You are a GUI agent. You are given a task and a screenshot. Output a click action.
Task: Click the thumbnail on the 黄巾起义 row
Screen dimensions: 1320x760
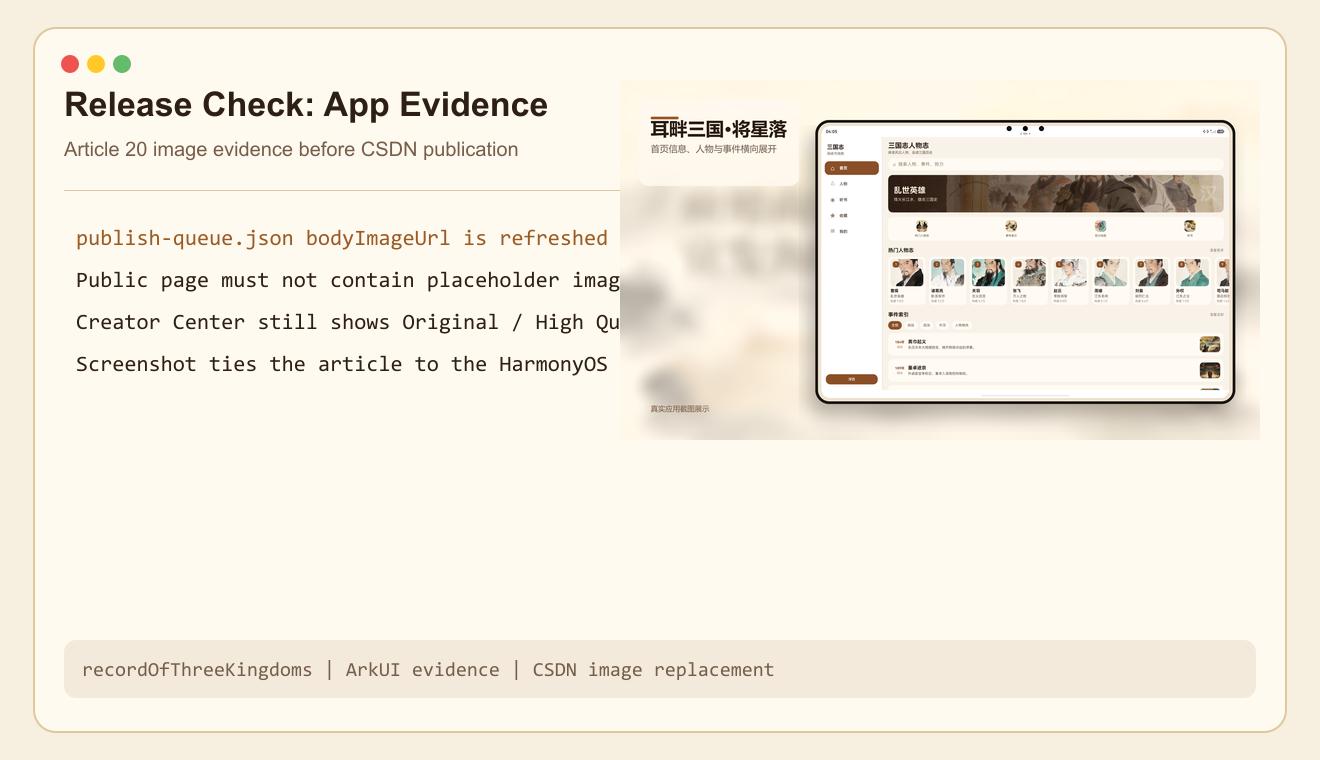coord(1210,344)
